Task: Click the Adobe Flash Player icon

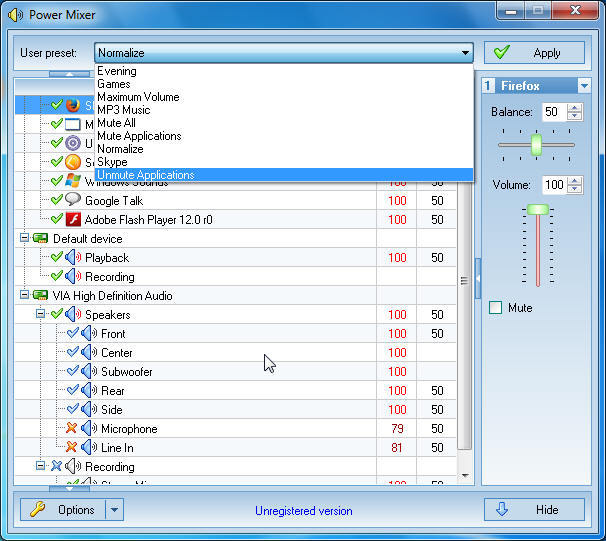Action: click(73, 219)
